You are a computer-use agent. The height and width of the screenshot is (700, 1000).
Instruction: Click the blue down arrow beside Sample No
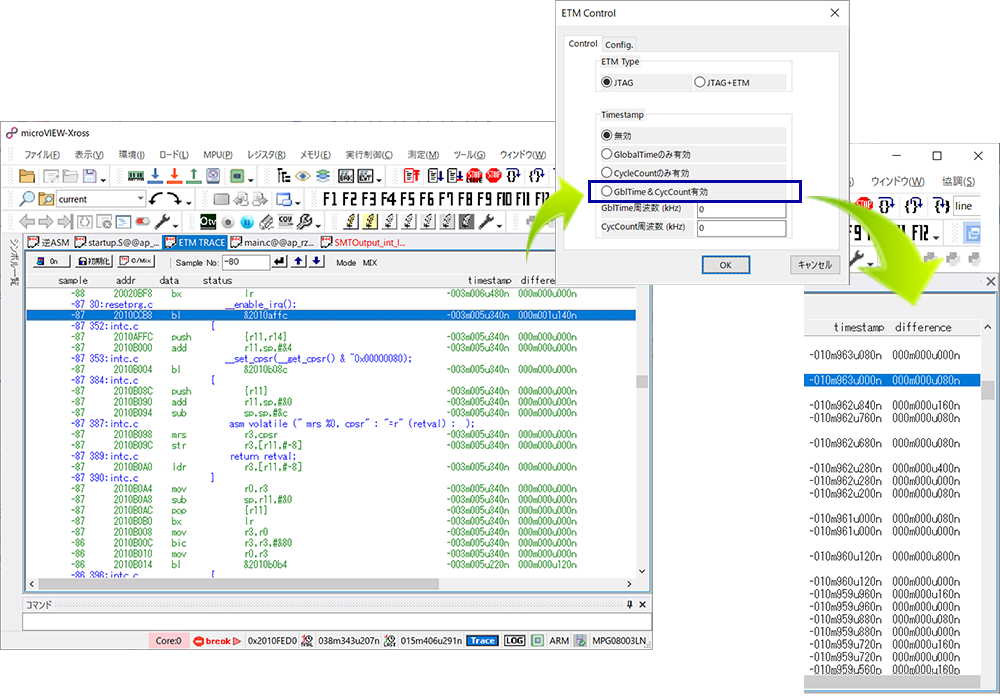(x=316, y=261)
